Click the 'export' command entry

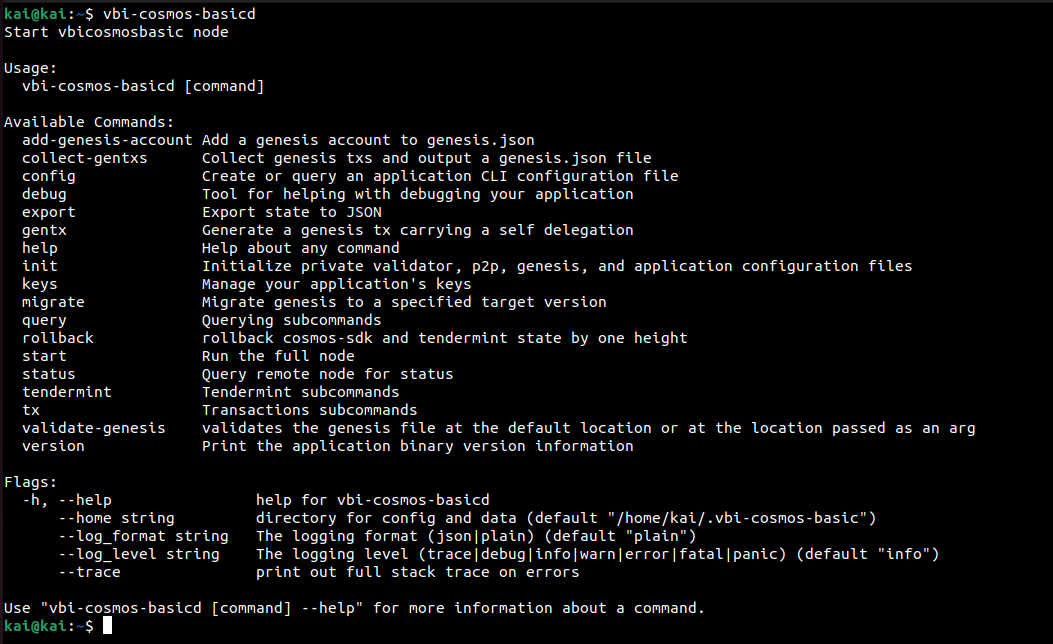(48, 212)
